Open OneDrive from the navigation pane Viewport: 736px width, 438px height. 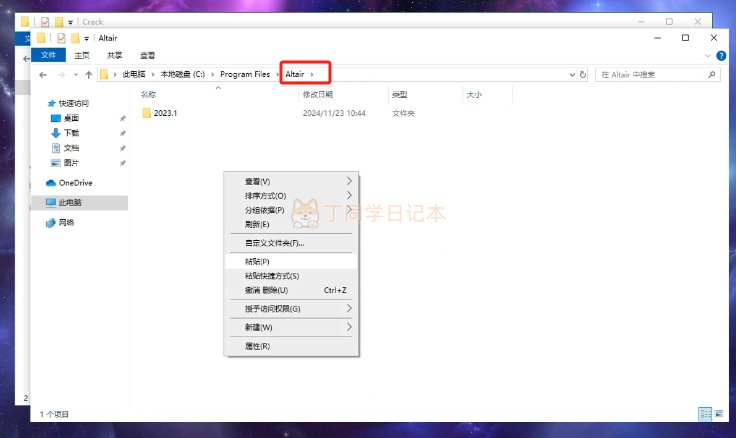74,183
